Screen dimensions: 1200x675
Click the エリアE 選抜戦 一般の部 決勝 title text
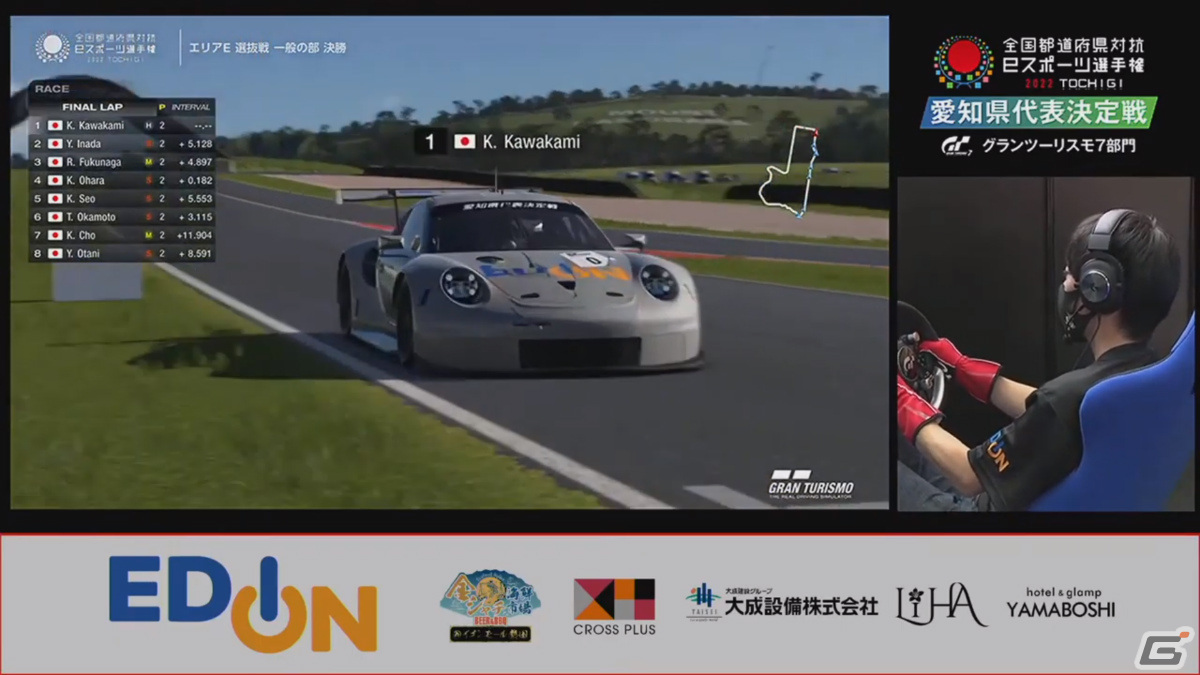click(268, 48)
